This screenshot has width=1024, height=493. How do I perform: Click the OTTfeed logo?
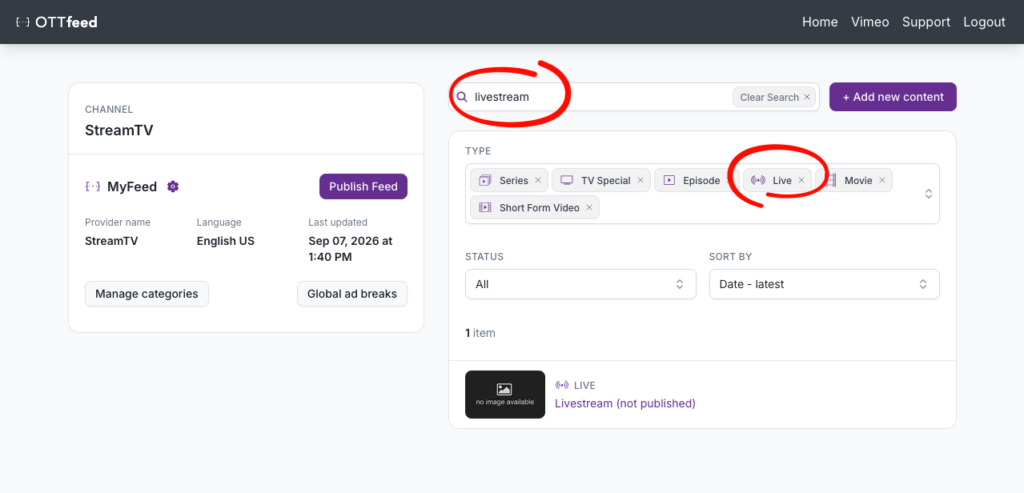[x=56, y=22]
